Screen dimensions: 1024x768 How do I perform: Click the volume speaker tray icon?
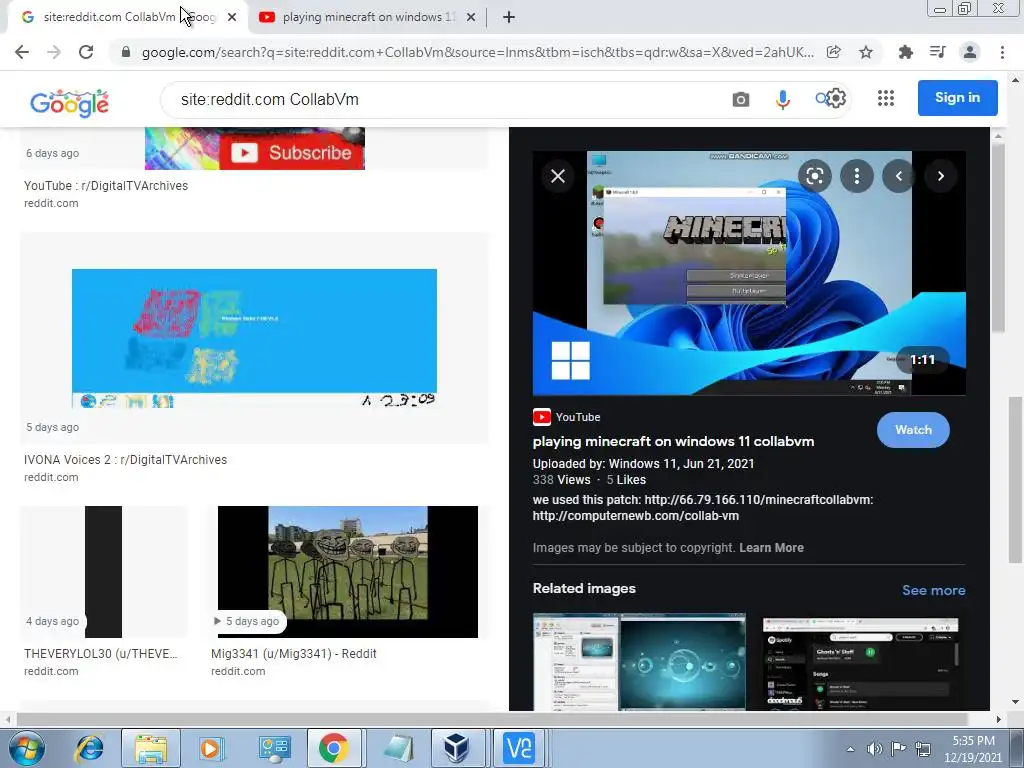click(x=874, y=749)
